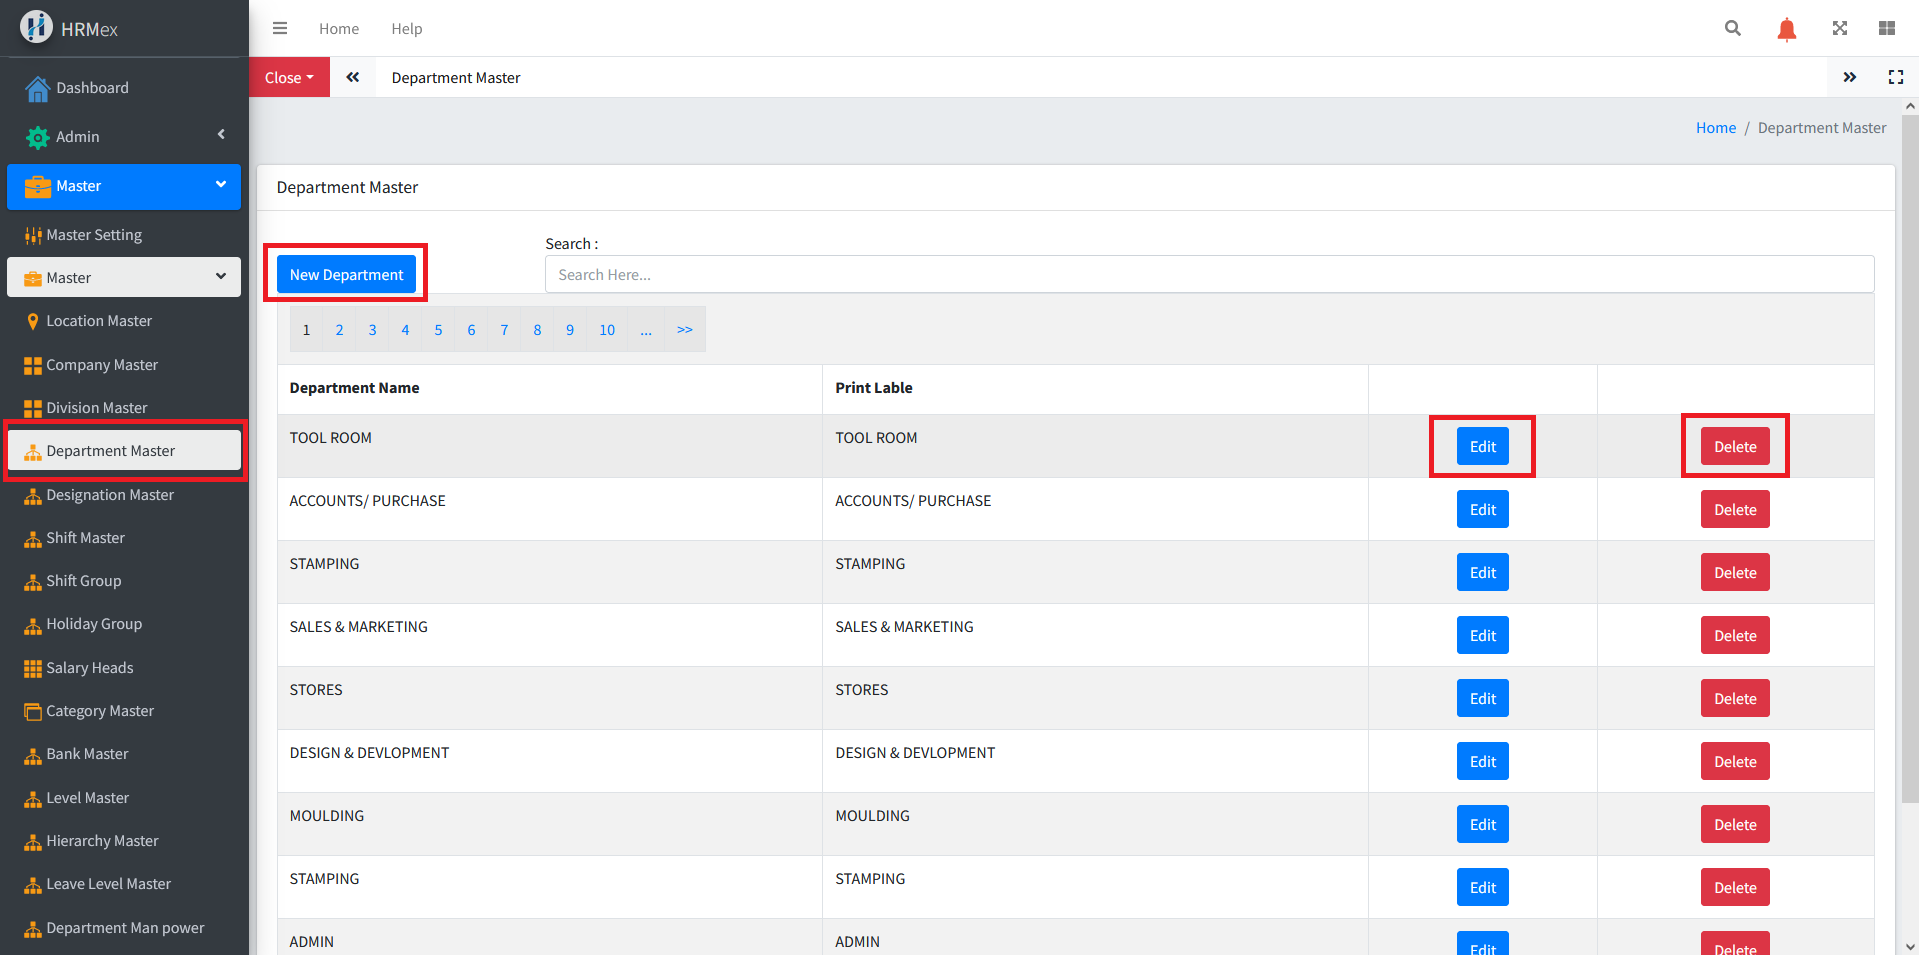Expand the Admin sidebar menu
1921x955 pixels.
tap(124, 137)
